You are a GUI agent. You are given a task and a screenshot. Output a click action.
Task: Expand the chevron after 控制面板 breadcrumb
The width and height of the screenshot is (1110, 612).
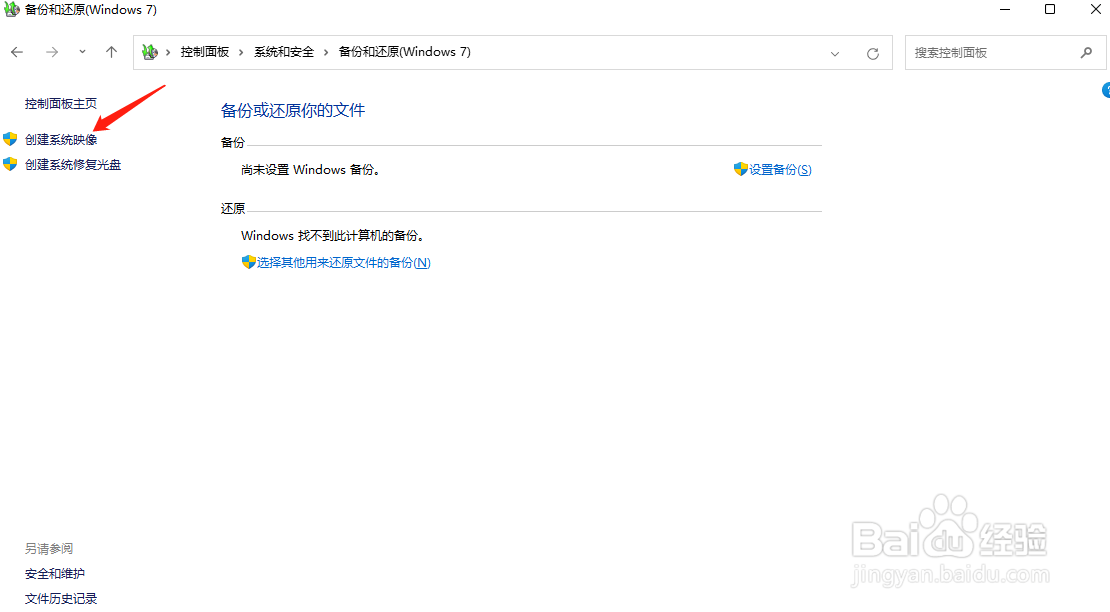coord(241,52)
